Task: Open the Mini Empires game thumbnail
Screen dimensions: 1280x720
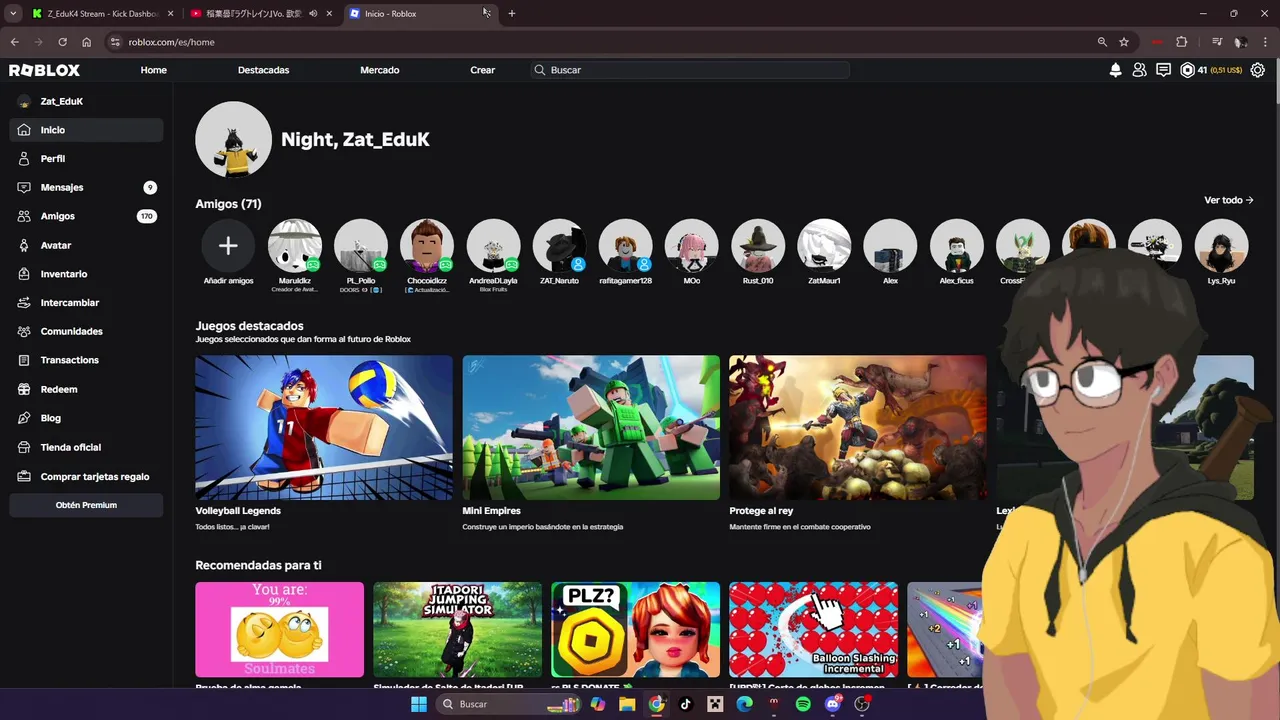Action: [591, 428]
